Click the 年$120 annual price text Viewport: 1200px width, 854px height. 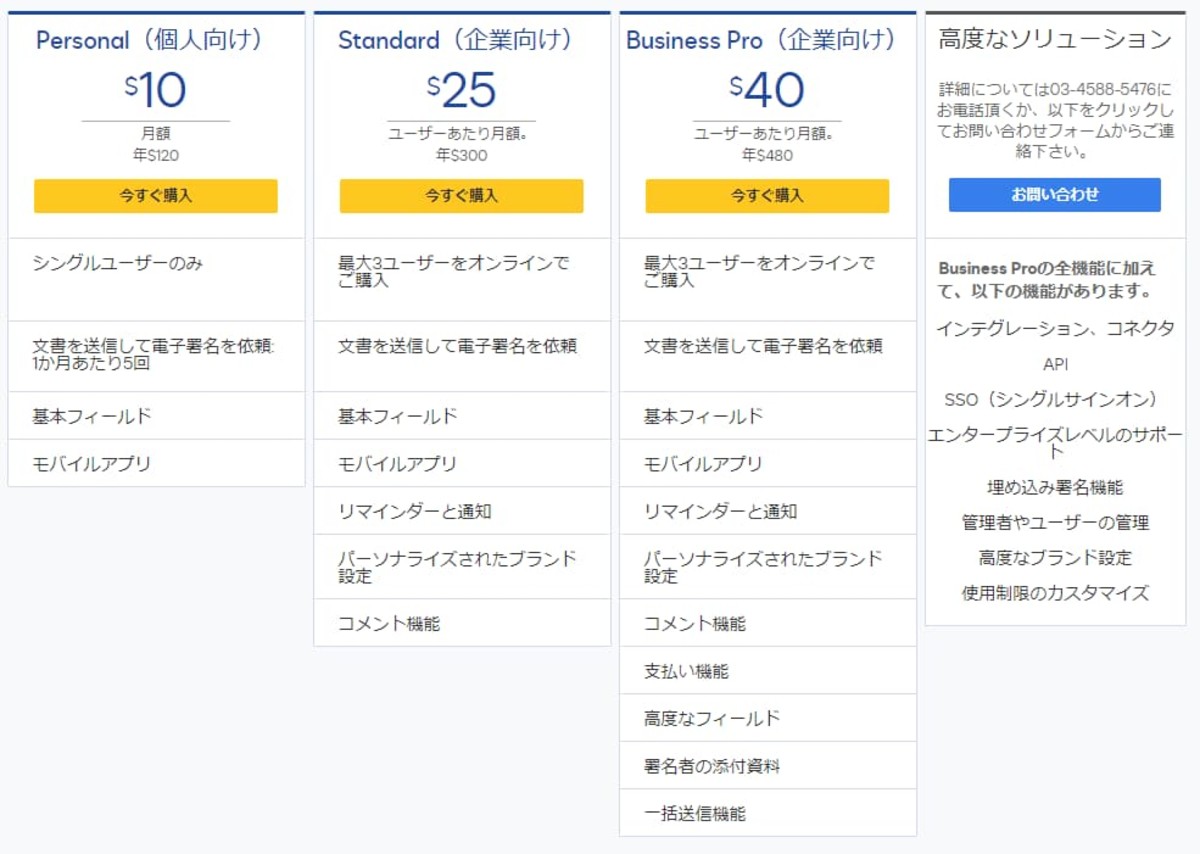pyautogui.click(x=156, y=152)
